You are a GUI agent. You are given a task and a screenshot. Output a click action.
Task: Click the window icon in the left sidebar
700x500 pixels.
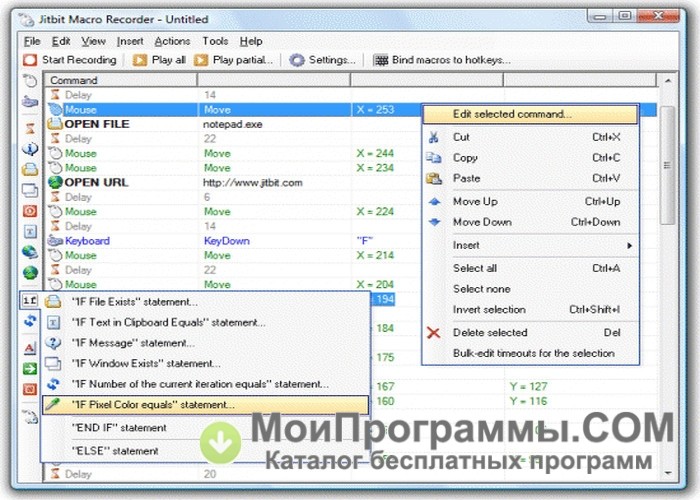(x=29, y=190)
